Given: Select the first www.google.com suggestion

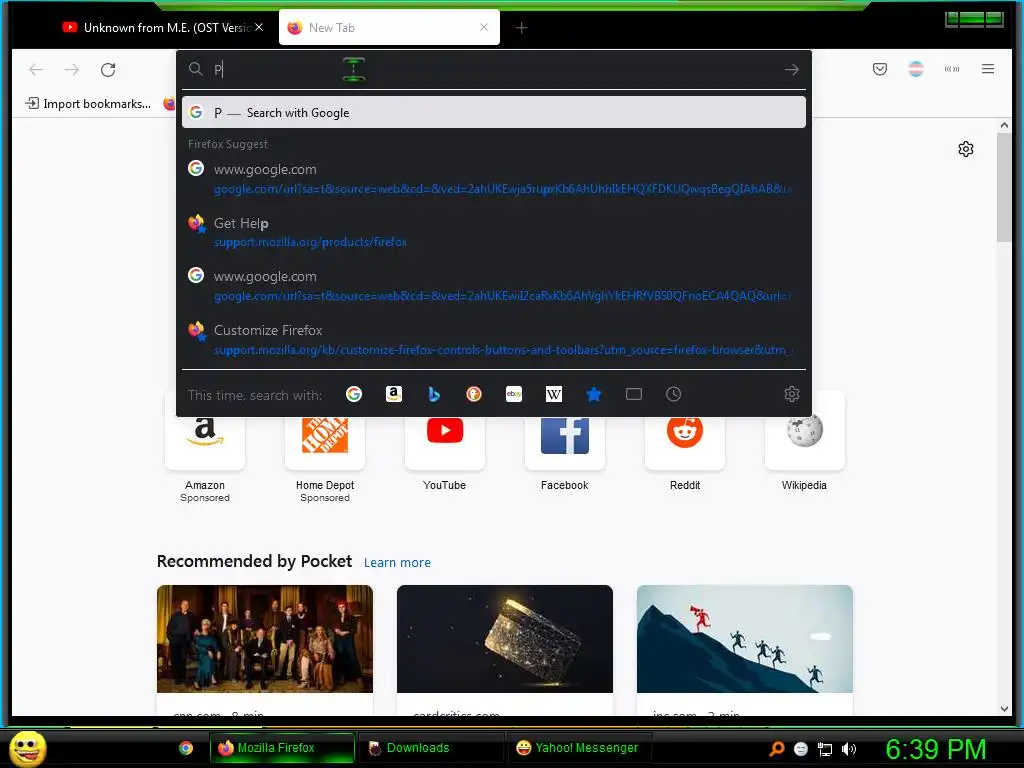Looking at the screenshot, I should tap(494, 179).
